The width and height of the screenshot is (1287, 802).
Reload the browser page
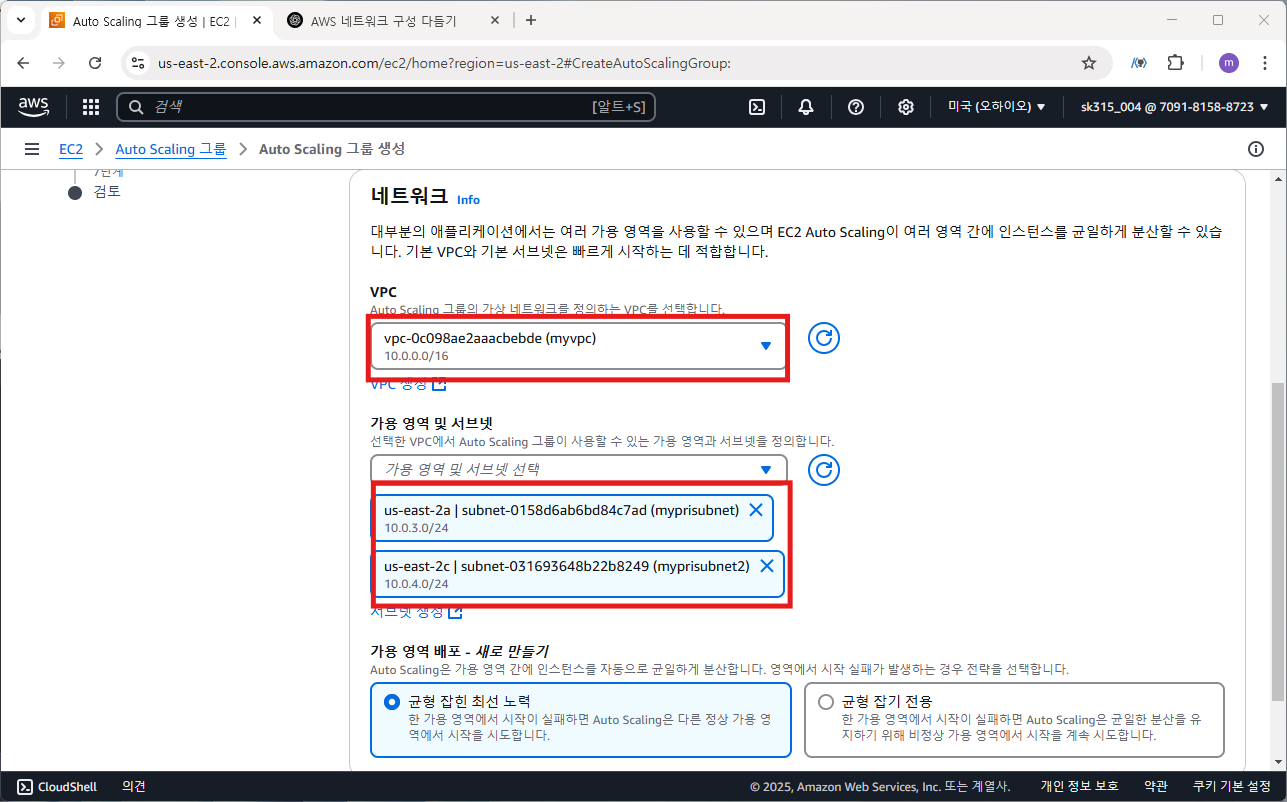pyautogui.click(x=95, y=63)
